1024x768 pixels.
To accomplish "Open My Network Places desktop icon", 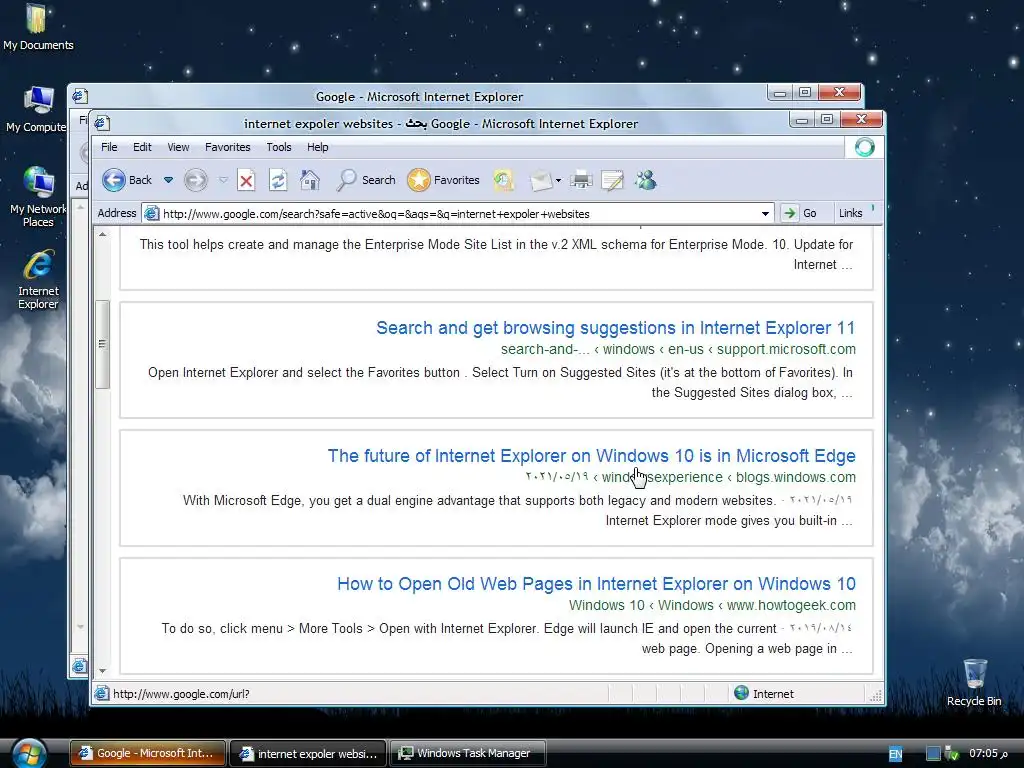I will click(x=38, y=197).
